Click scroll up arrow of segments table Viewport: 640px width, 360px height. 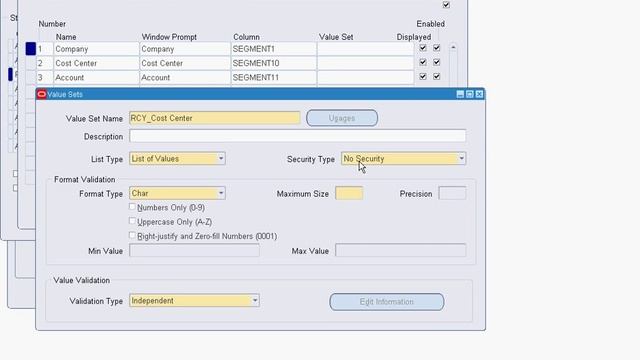click(453, 48)
